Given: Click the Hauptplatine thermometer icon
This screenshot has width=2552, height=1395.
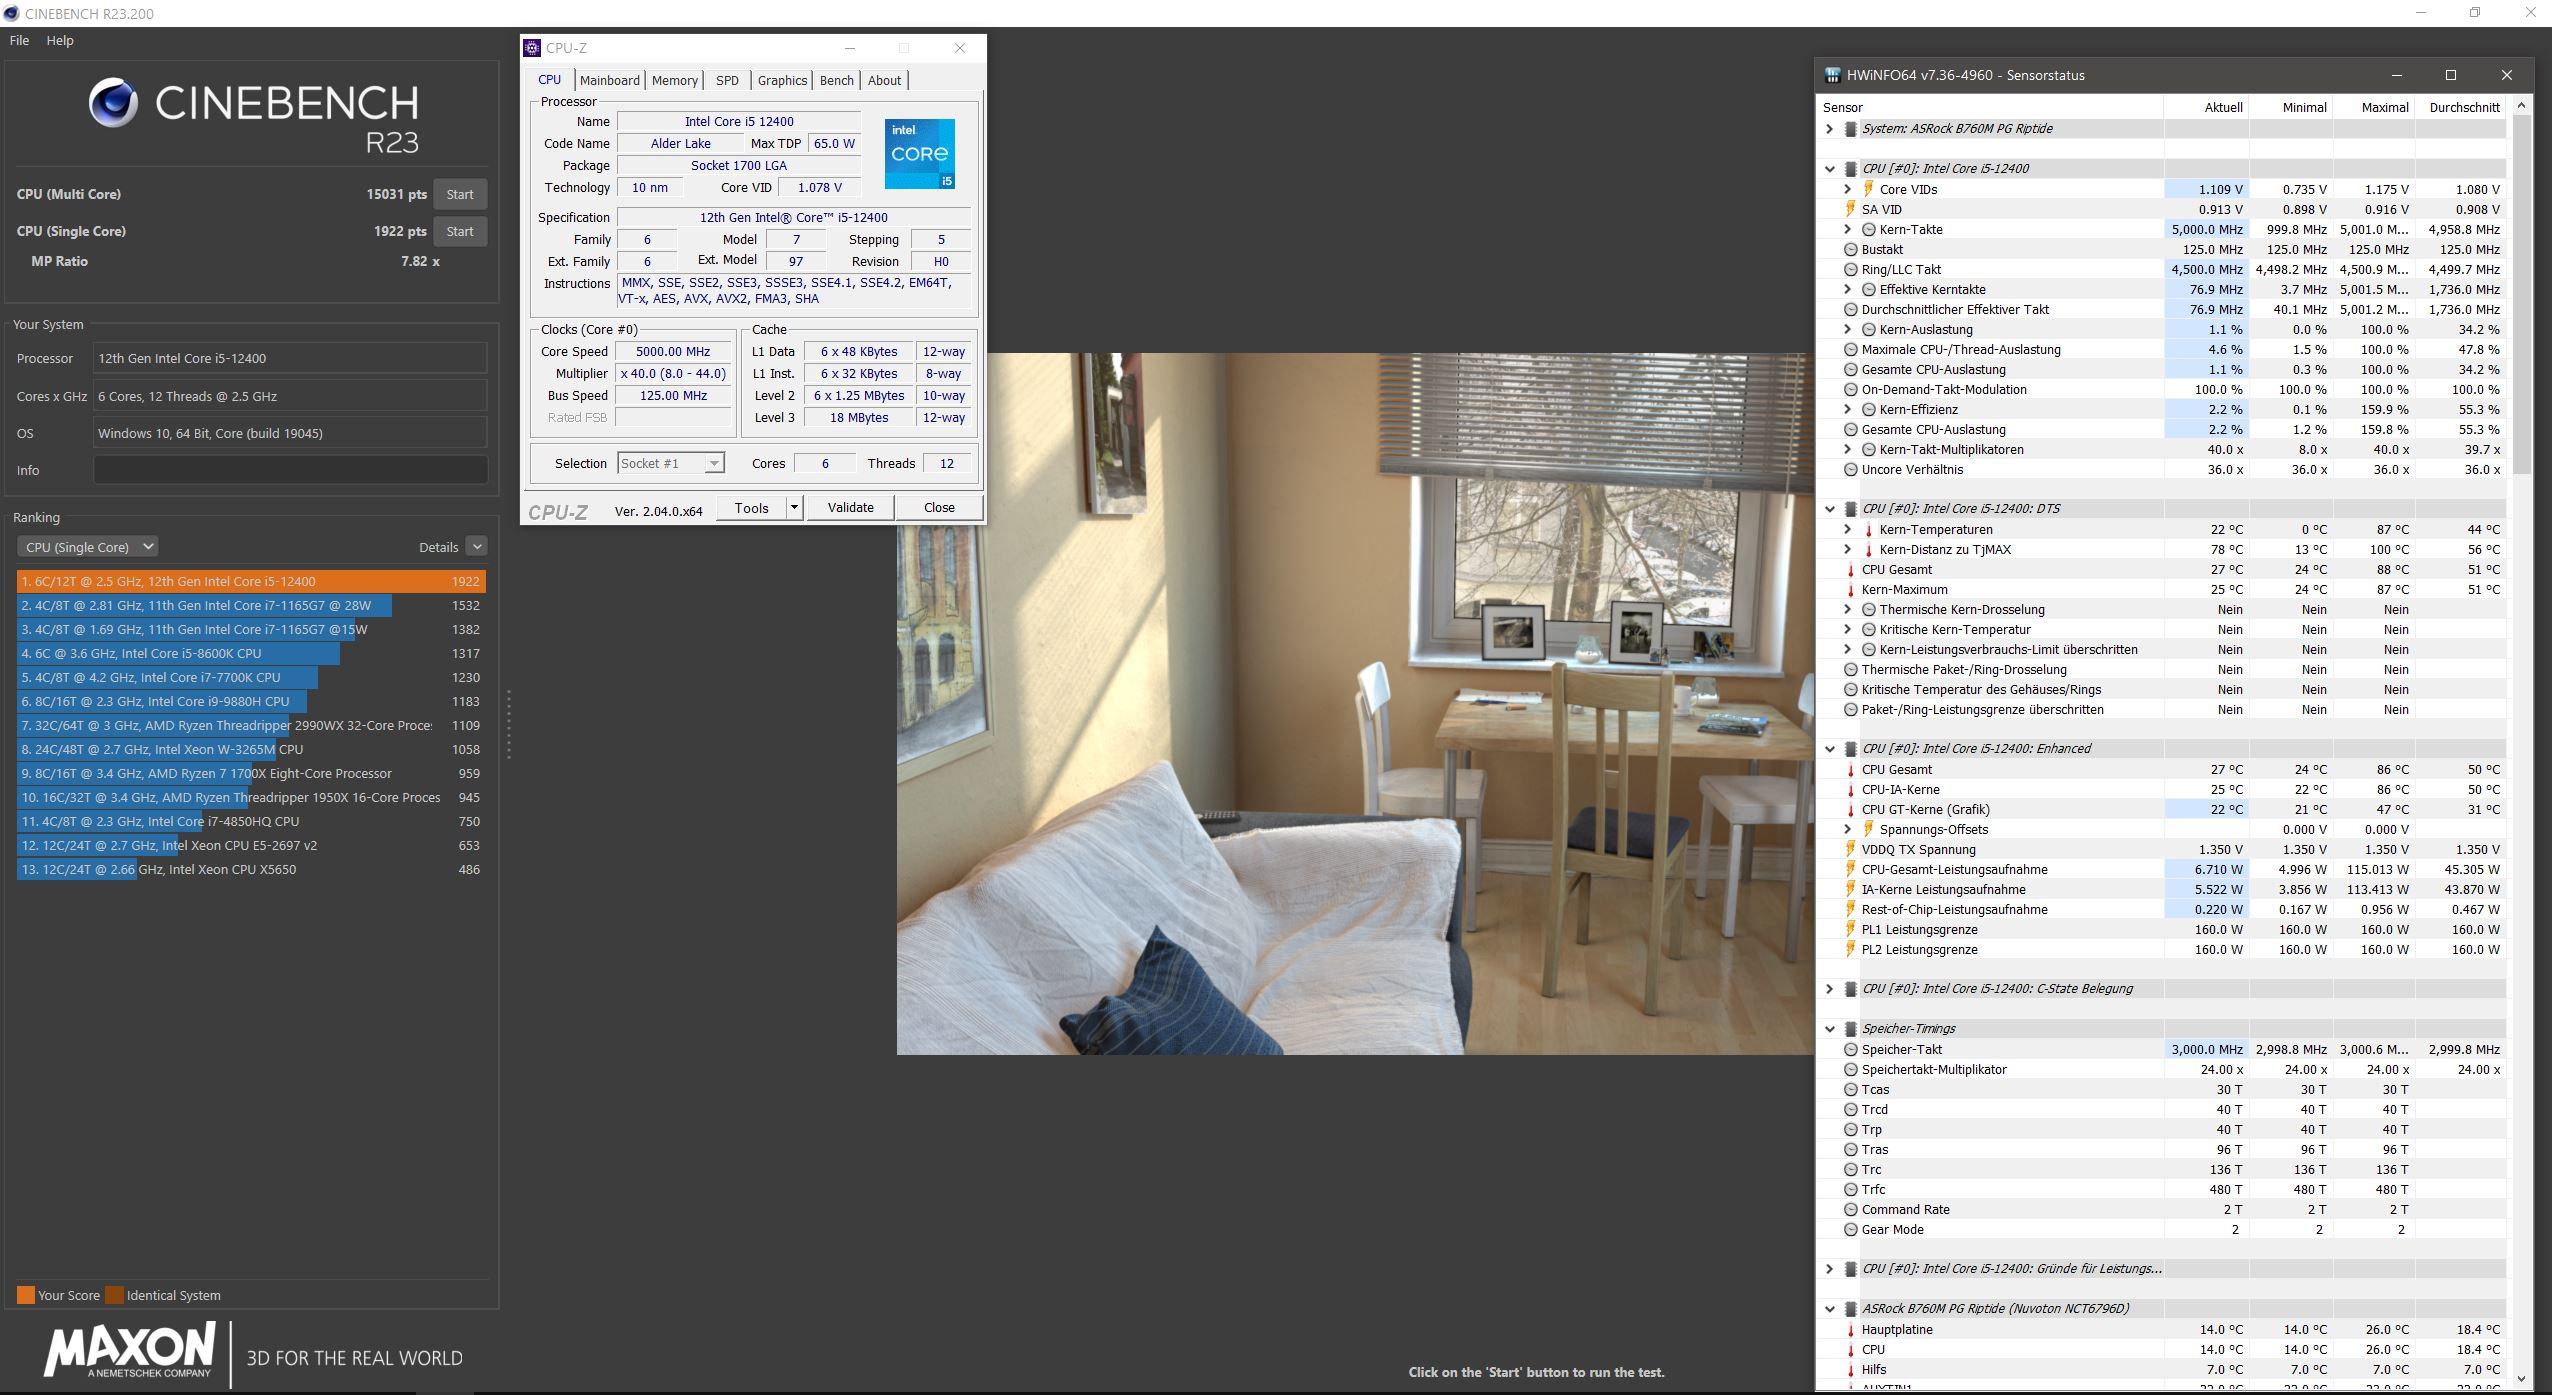Looking at the screenshot, I should pos(1850,1329).
